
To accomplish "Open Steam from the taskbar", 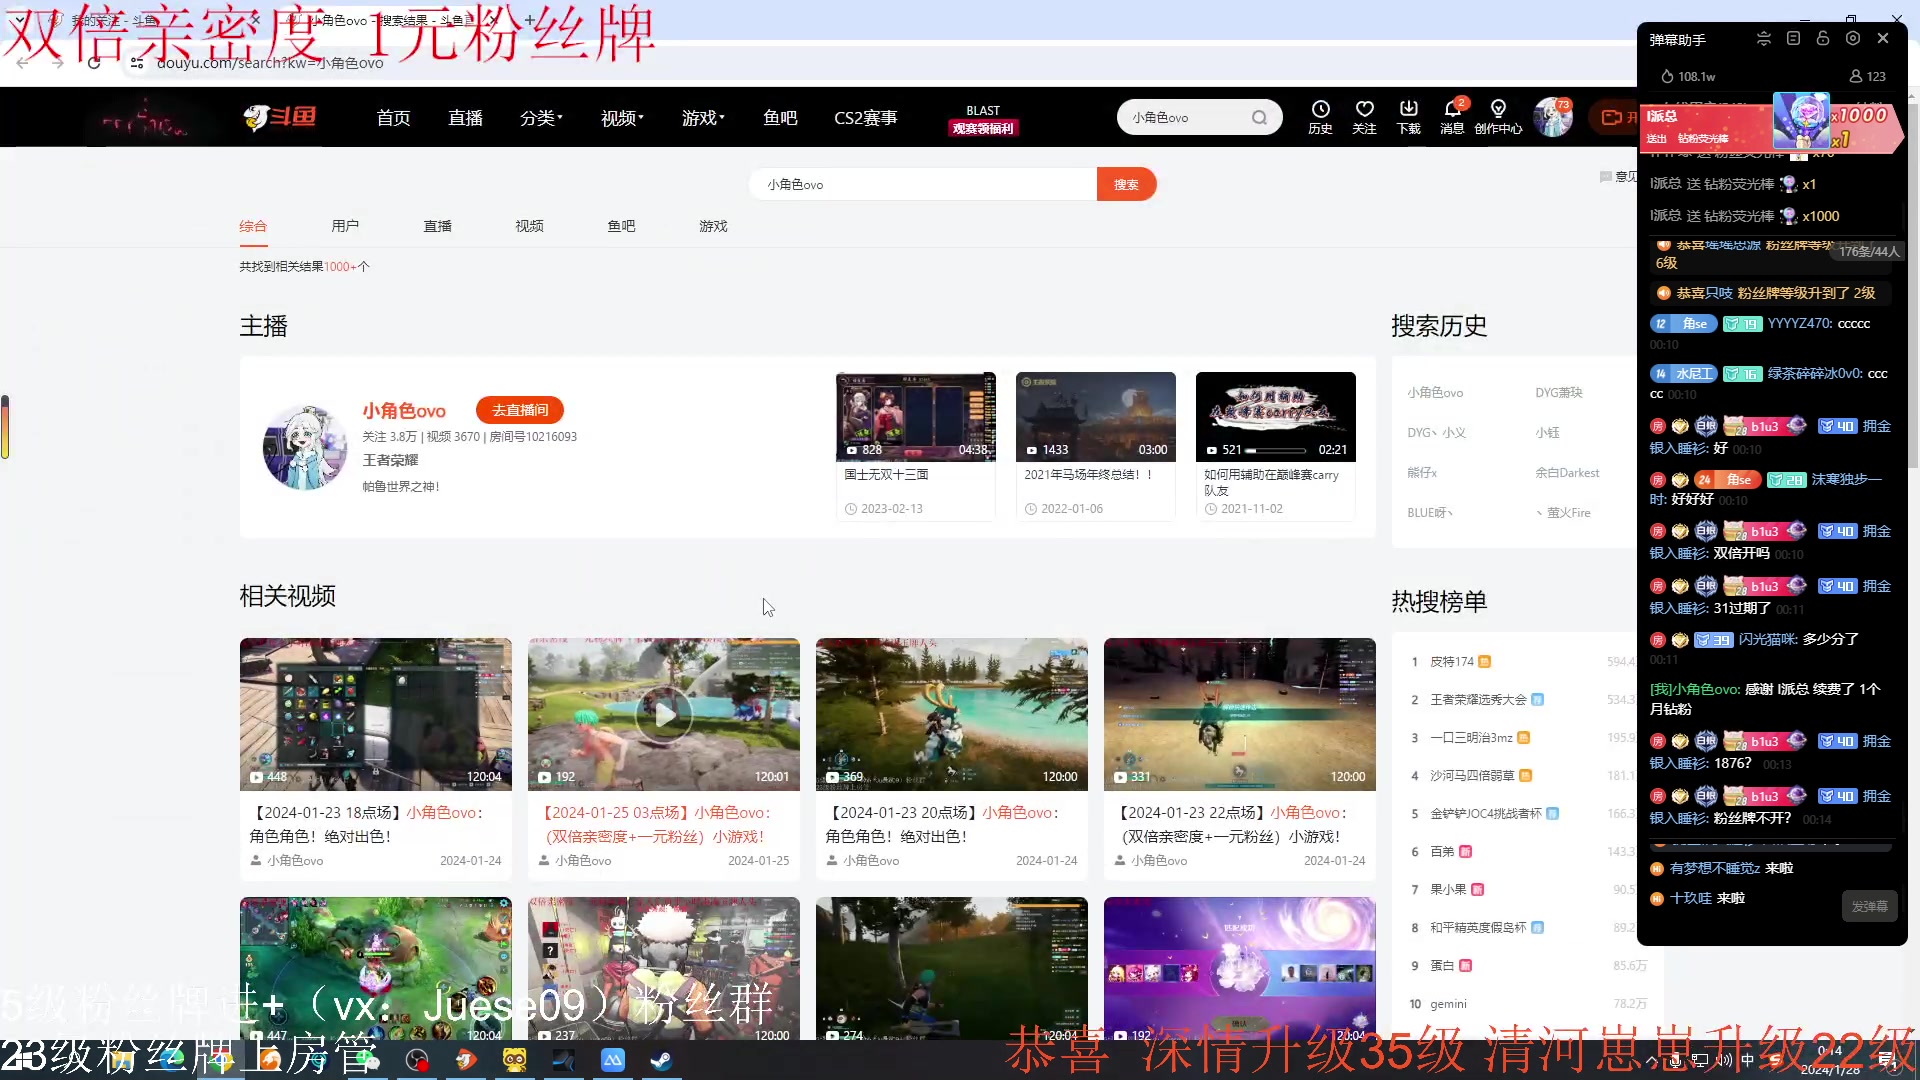I will [660, 1060].
